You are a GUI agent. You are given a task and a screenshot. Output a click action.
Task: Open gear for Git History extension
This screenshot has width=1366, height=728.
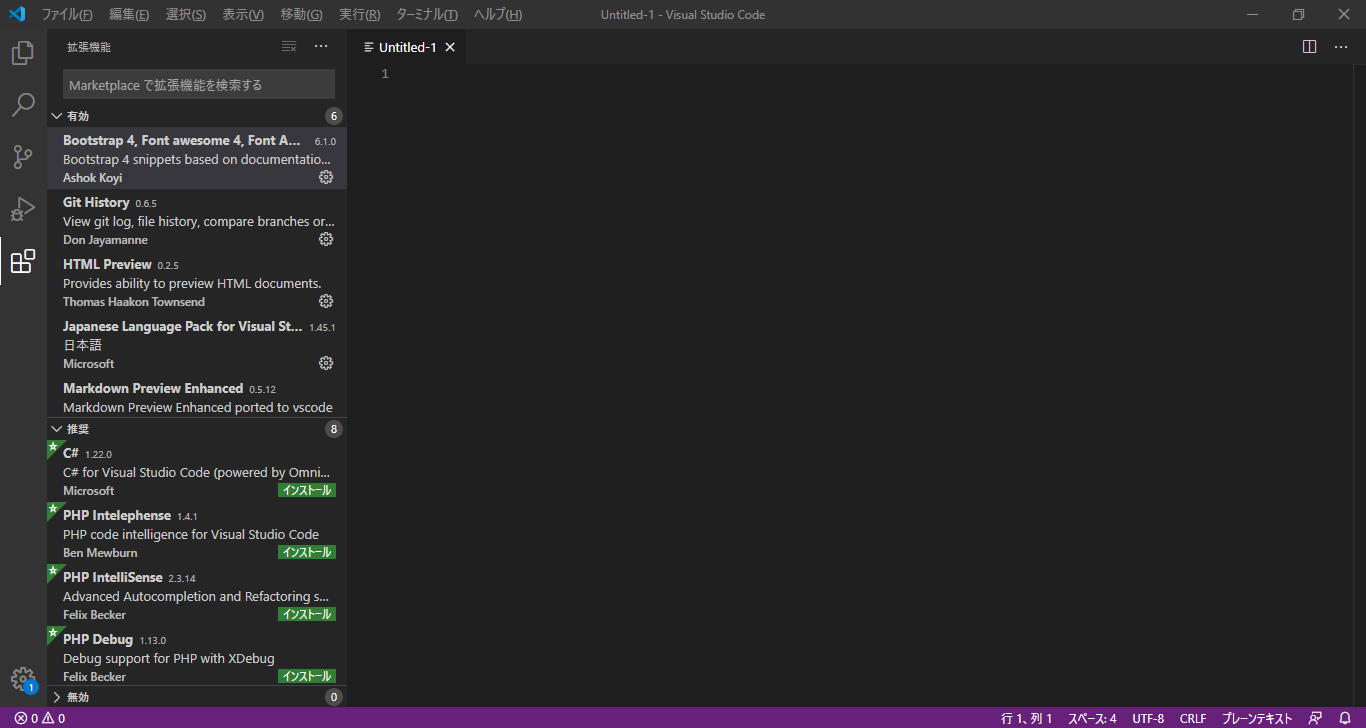[326, 239]
